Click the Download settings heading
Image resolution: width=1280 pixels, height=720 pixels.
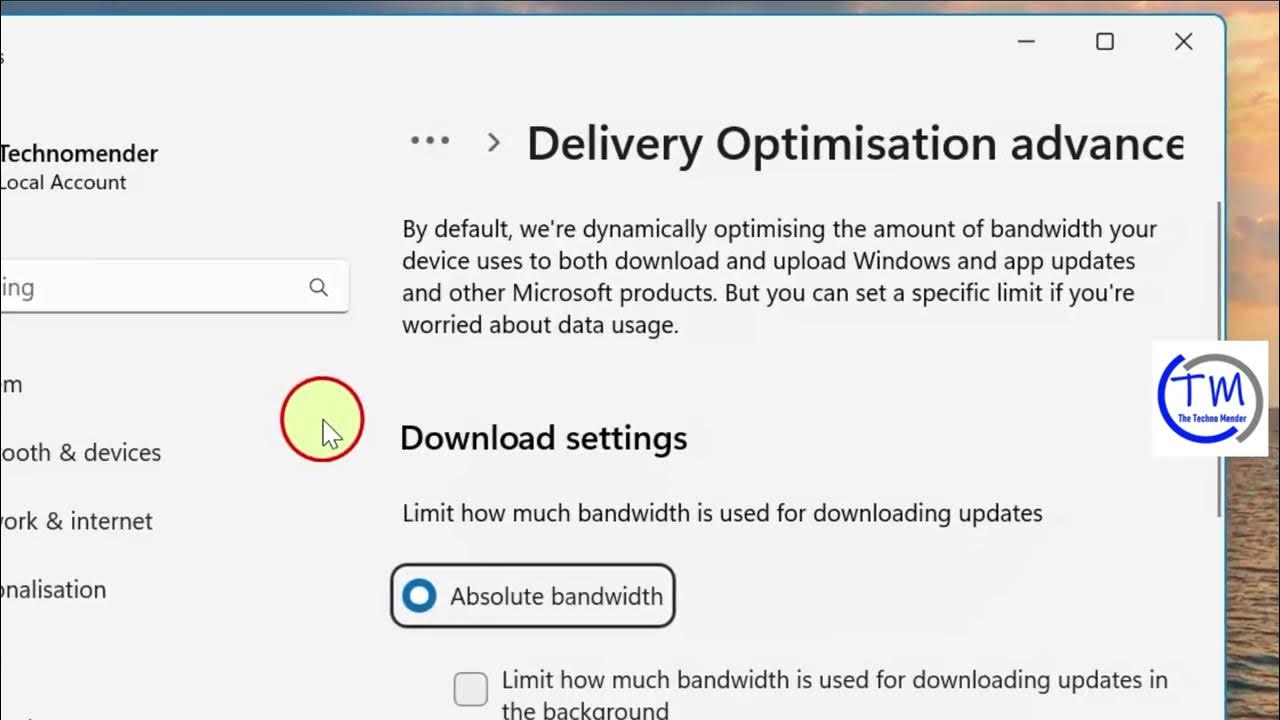point(543,438)
